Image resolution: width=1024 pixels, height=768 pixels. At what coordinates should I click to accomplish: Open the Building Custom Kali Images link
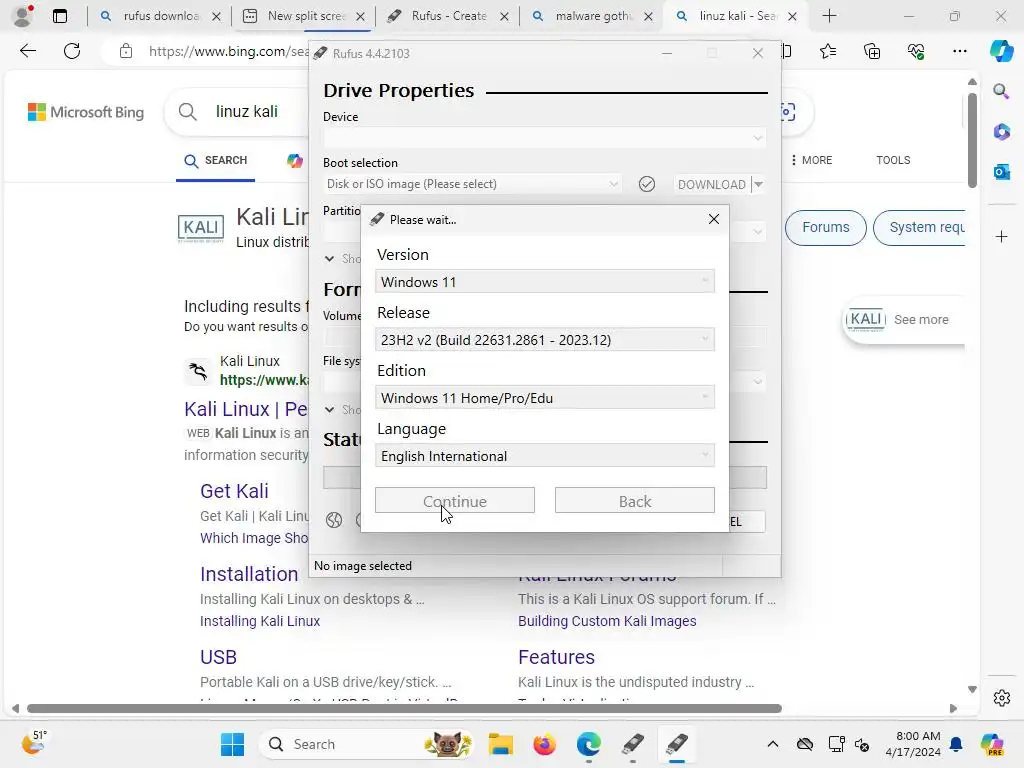coord(607,621)
